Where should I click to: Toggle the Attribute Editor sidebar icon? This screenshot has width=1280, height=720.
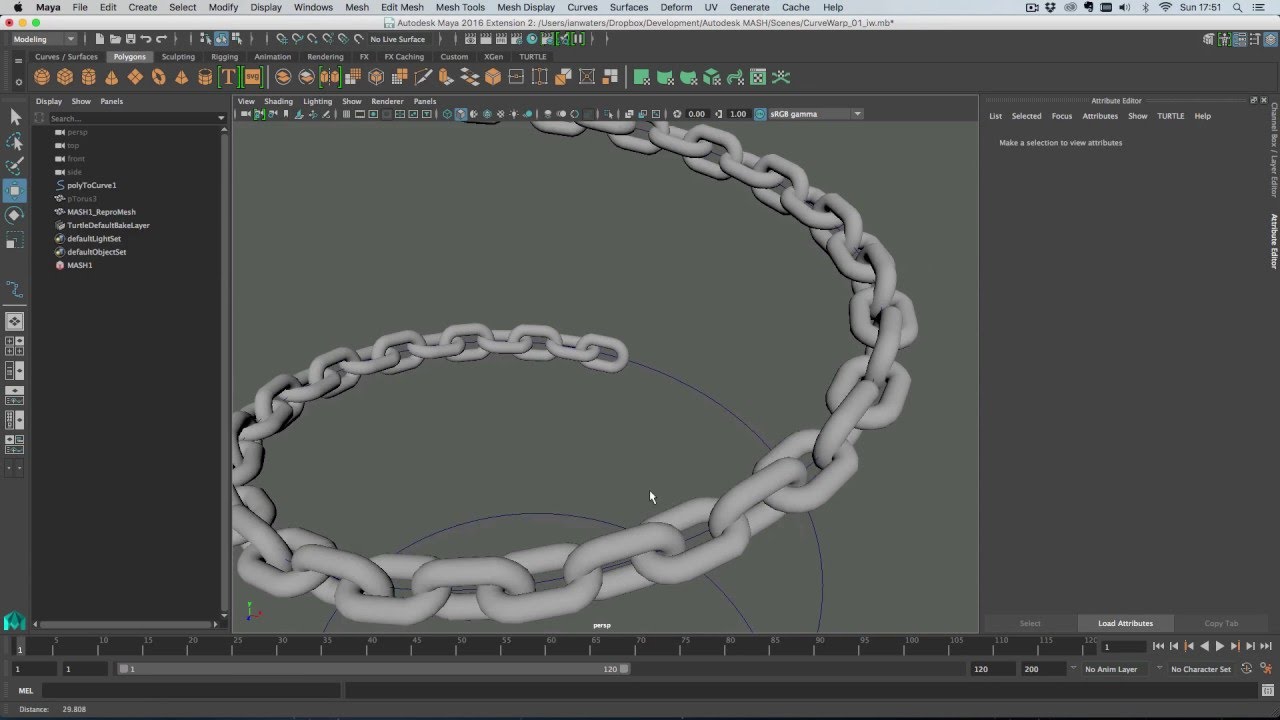pyautogui.click(x=1239, y=39)
